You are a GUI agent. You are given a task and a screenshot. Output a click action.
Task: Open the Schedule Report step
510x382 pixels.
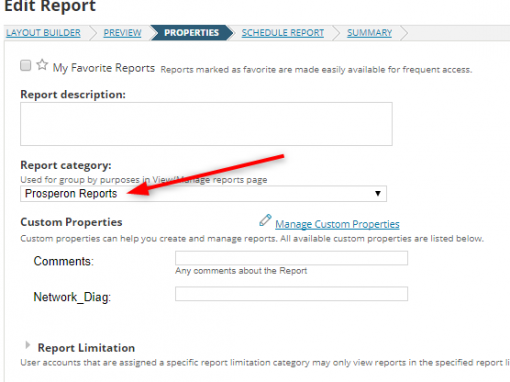(283, 33)
